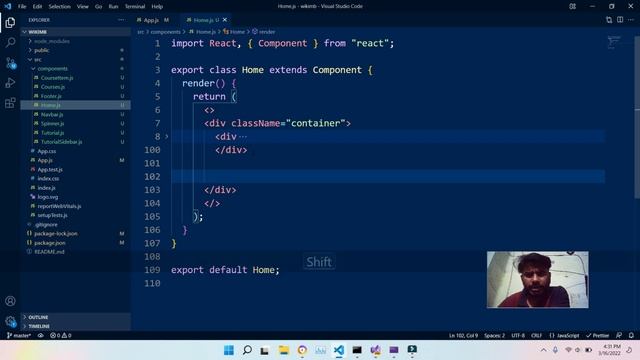640x360 pixels.
Task: Open the Run and Debug view
Action: pyautogui.click(x=10, y=82)
